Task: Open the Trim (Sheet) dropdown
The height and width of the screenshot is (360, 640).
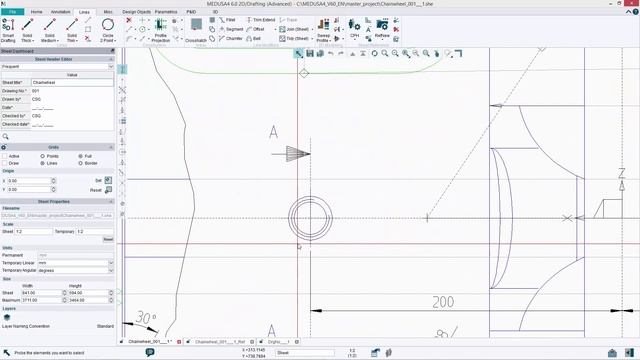Action: point(313,39)
